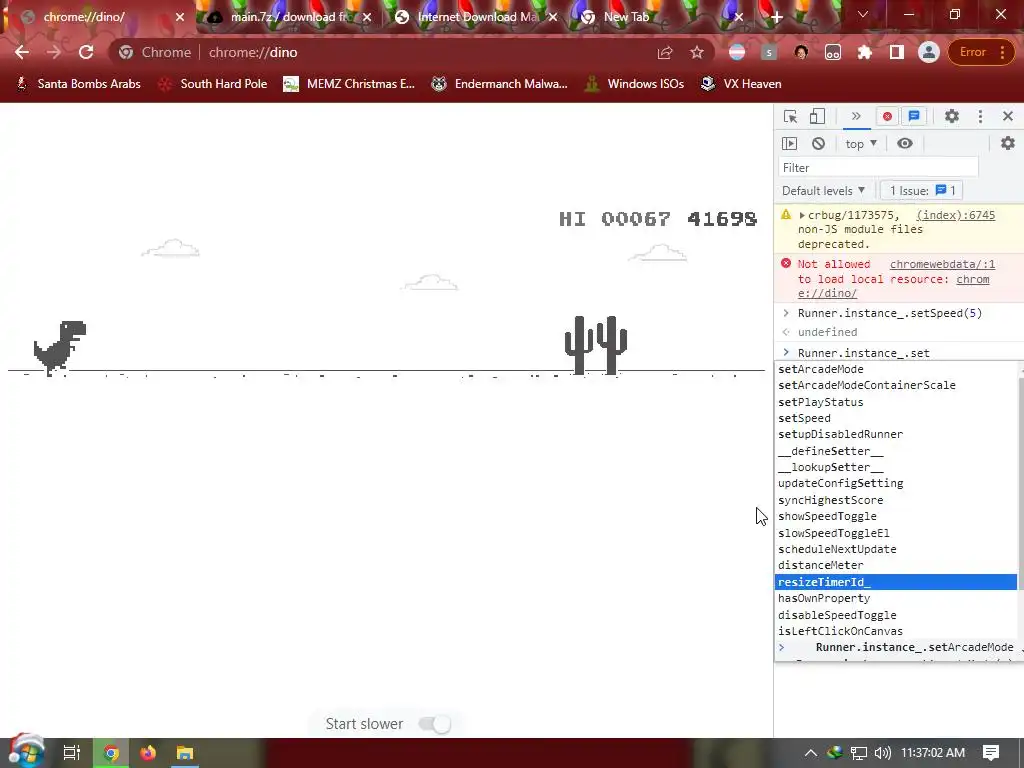Toggle the Start slower switch
This screenshot has width=1024, height=768.
pyautogui.click(x=434, y=724)
